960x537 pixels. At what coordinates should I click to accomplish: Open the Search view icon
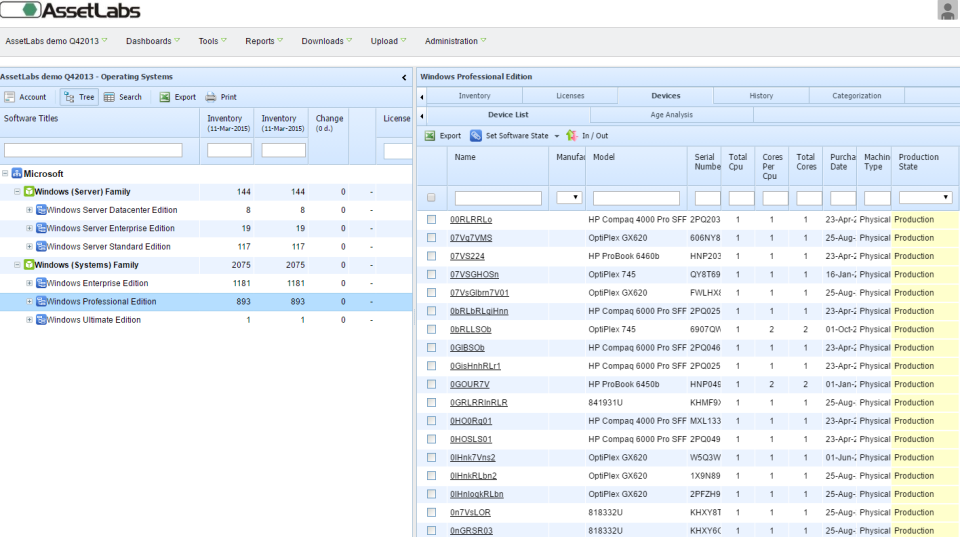tap(110, 97)
